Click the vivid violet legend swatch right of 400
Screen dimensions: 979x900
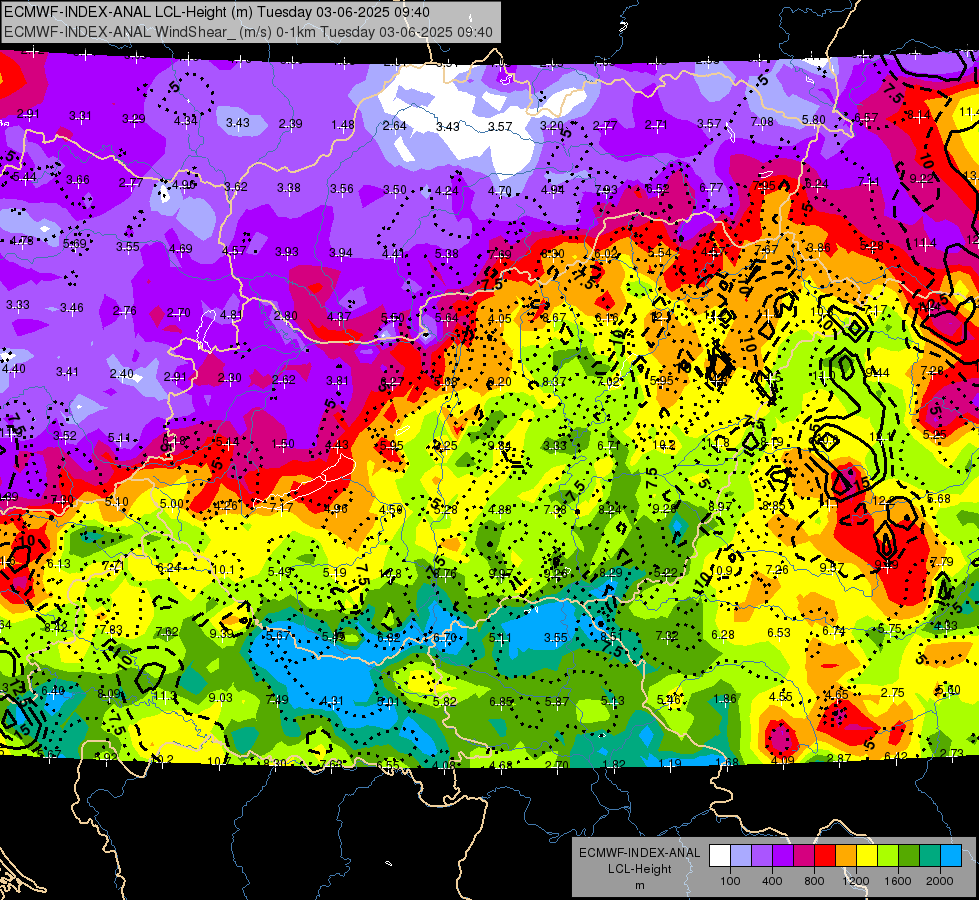(x=783, y=856)
